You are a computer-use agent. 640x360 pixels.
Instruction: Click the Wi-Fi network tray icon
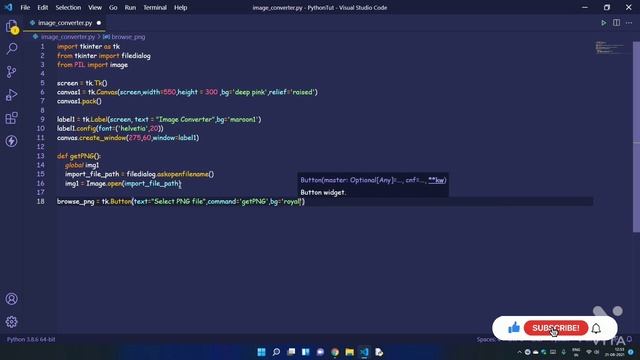click(x=589, y=352)
